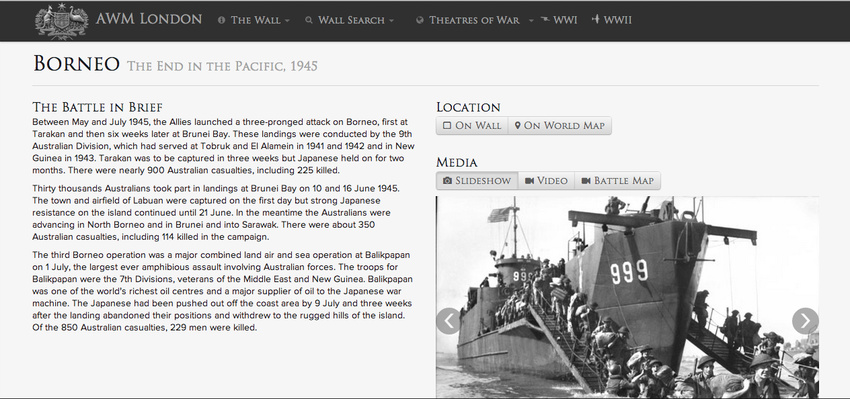This screenshot has height=399, width=850.
Task: Go to the WWII section
Action: tap(617, 20)
